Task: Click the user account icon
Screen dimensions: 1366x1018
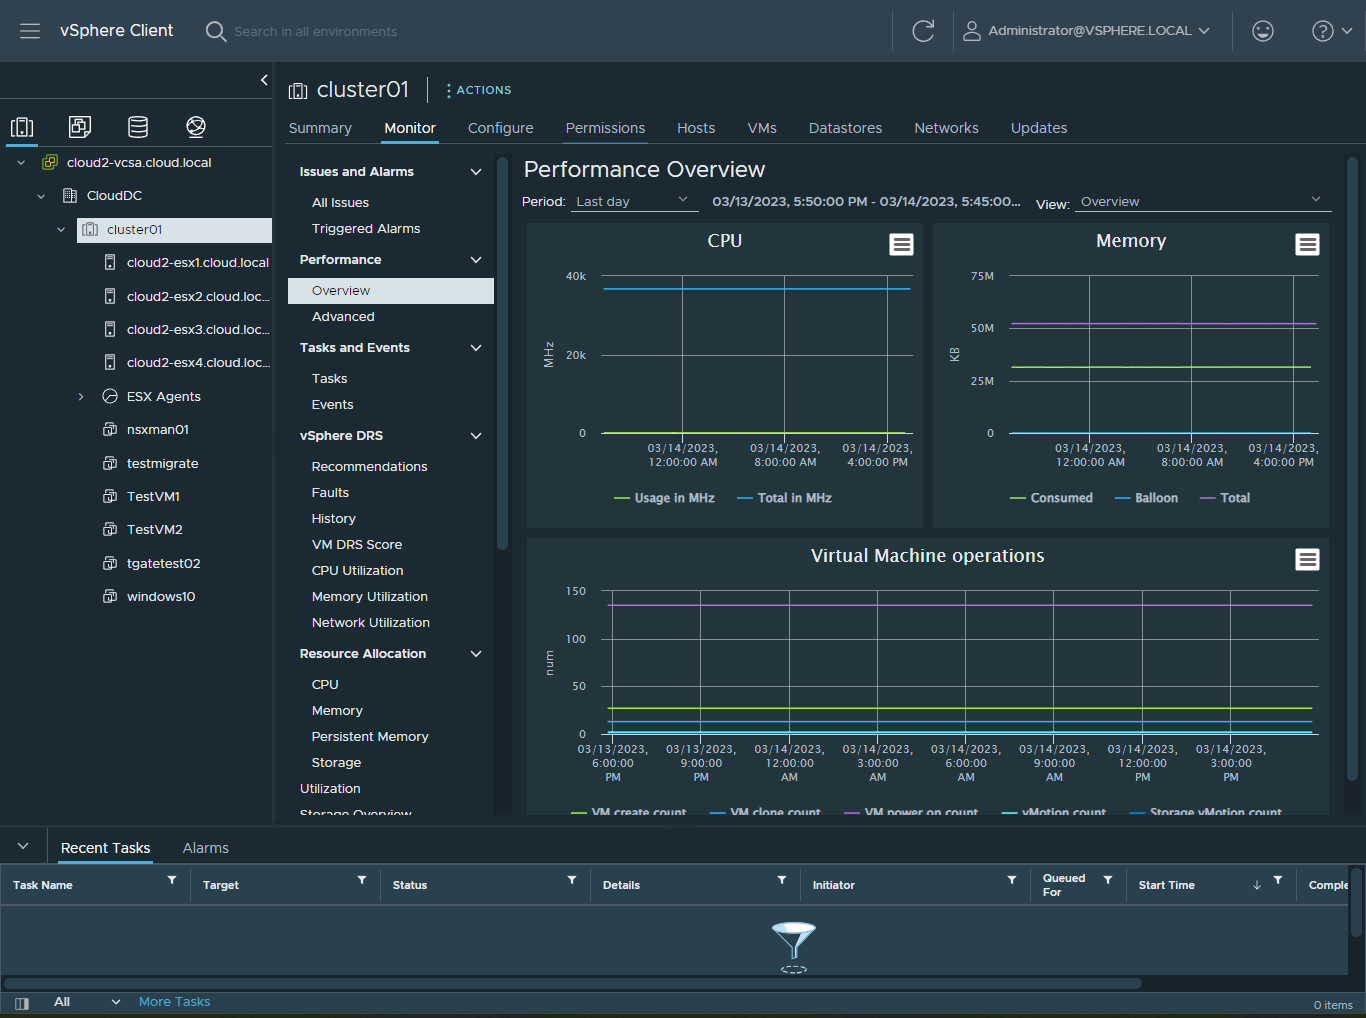Action: (x=971, y=31)
